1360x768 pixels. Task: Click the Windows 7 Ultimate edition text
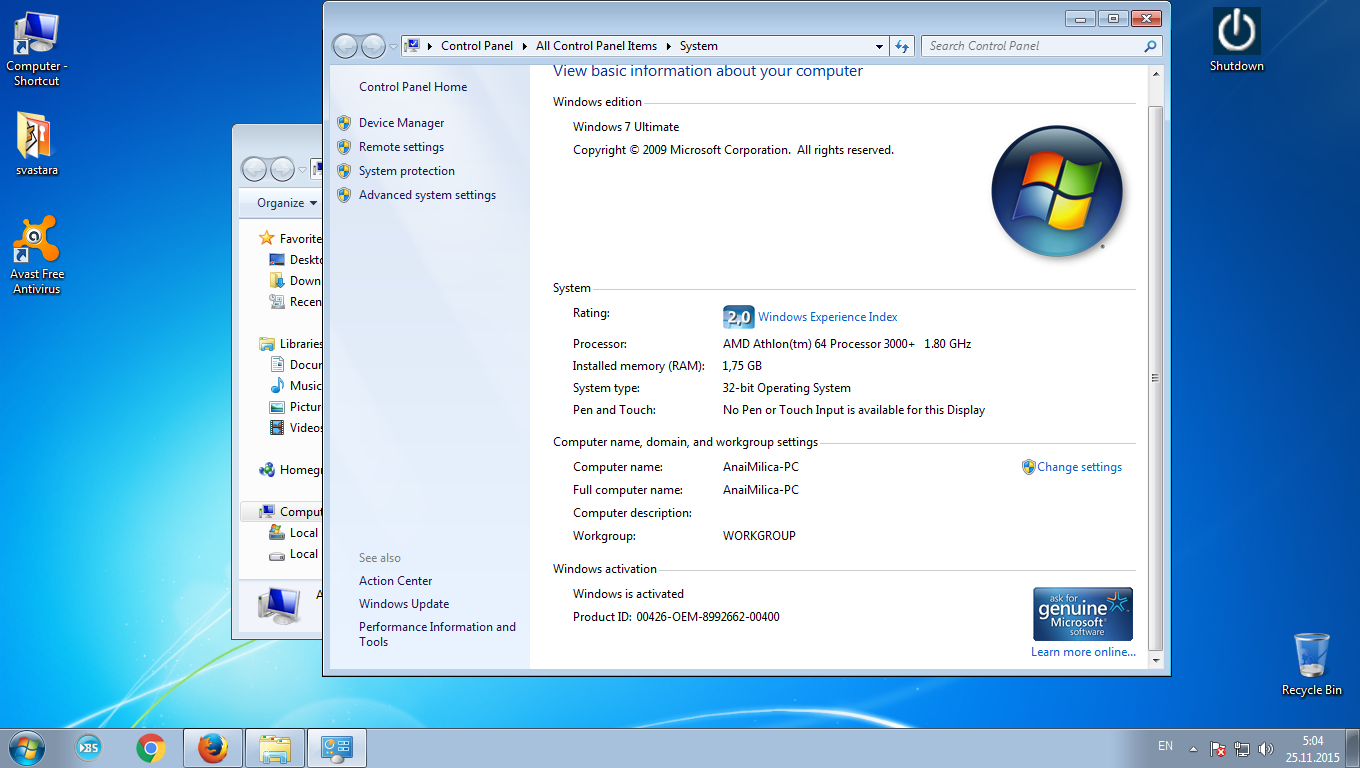(626, 127)
